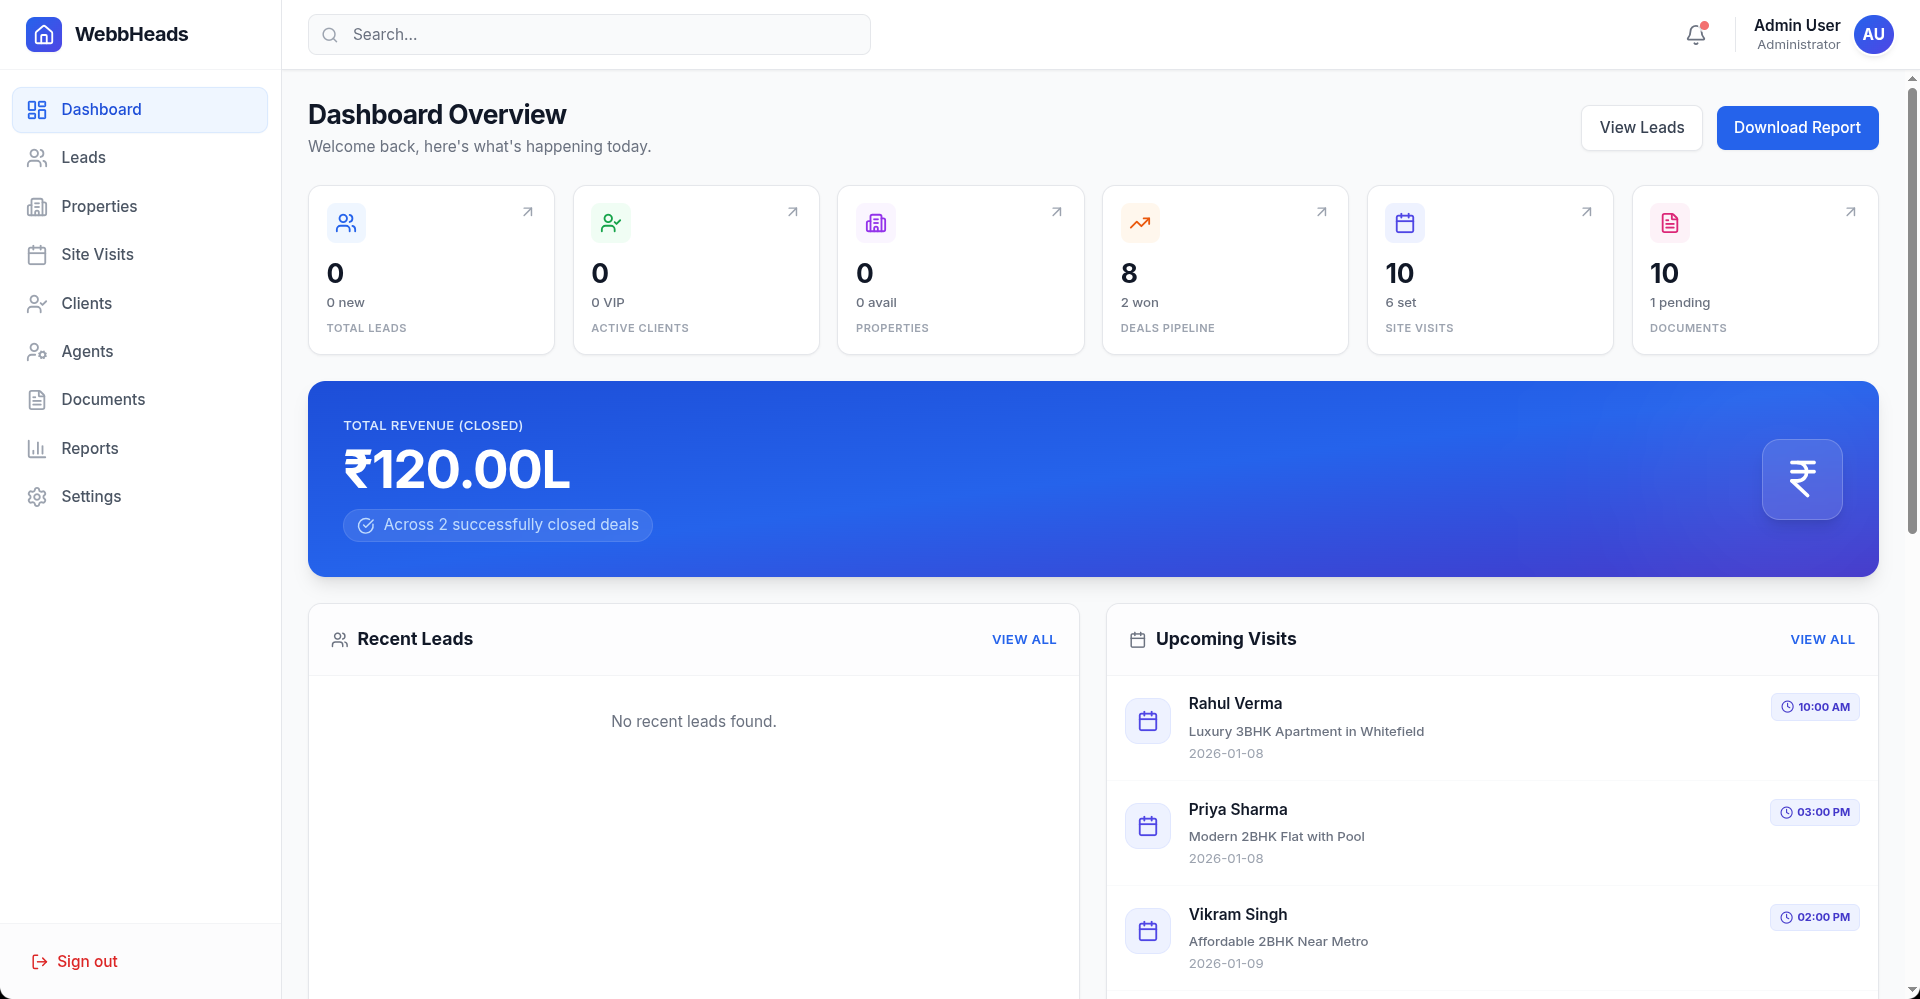Screen dimensions: 1920x999
Task: Click calendar icon beside Rahul Verma visit
Action: pos(1147,721)
